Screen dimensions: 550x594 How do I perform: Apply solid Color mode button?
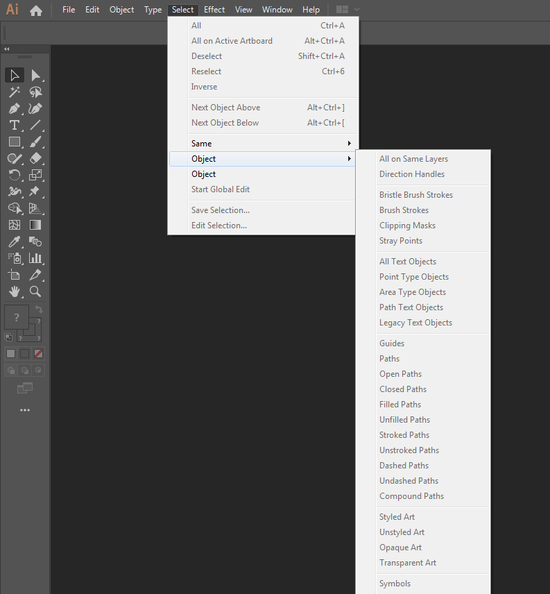11,353
